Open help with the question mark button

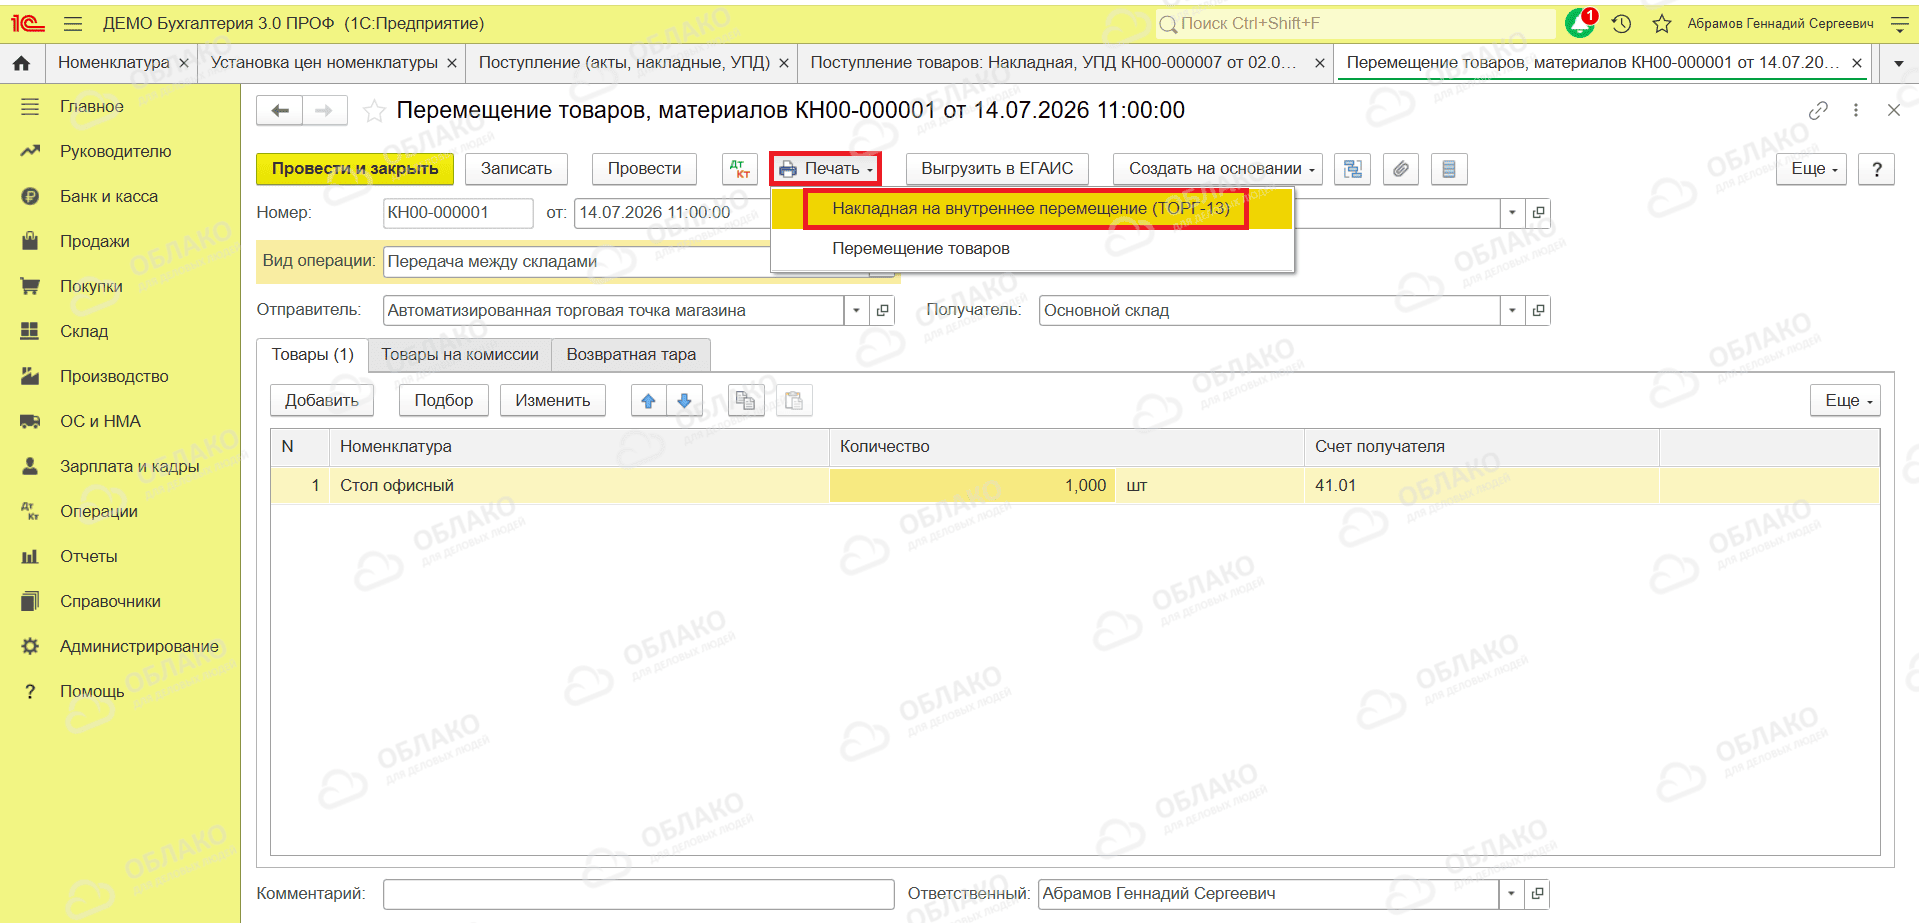point(1877,169)
